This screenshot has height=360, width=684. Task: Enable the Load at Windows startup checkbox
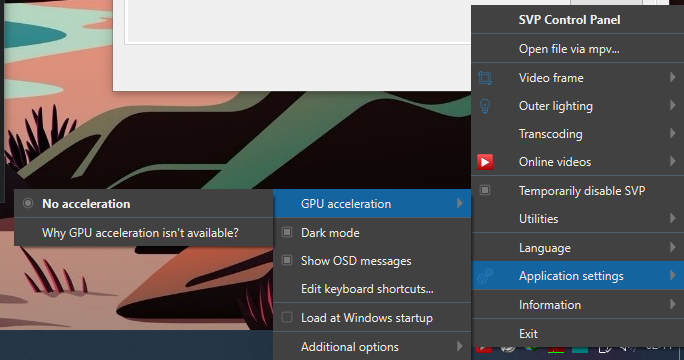pyautogui.click(x=287, y=317)
